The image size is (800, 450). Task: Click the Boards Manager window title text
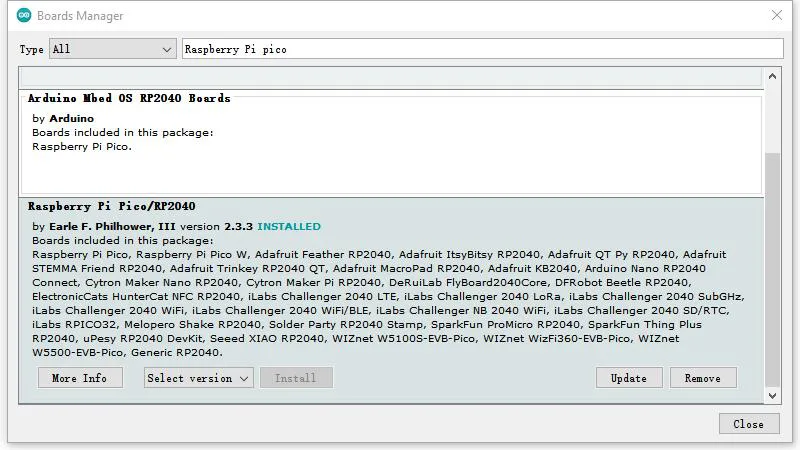(x=80, y=16)
